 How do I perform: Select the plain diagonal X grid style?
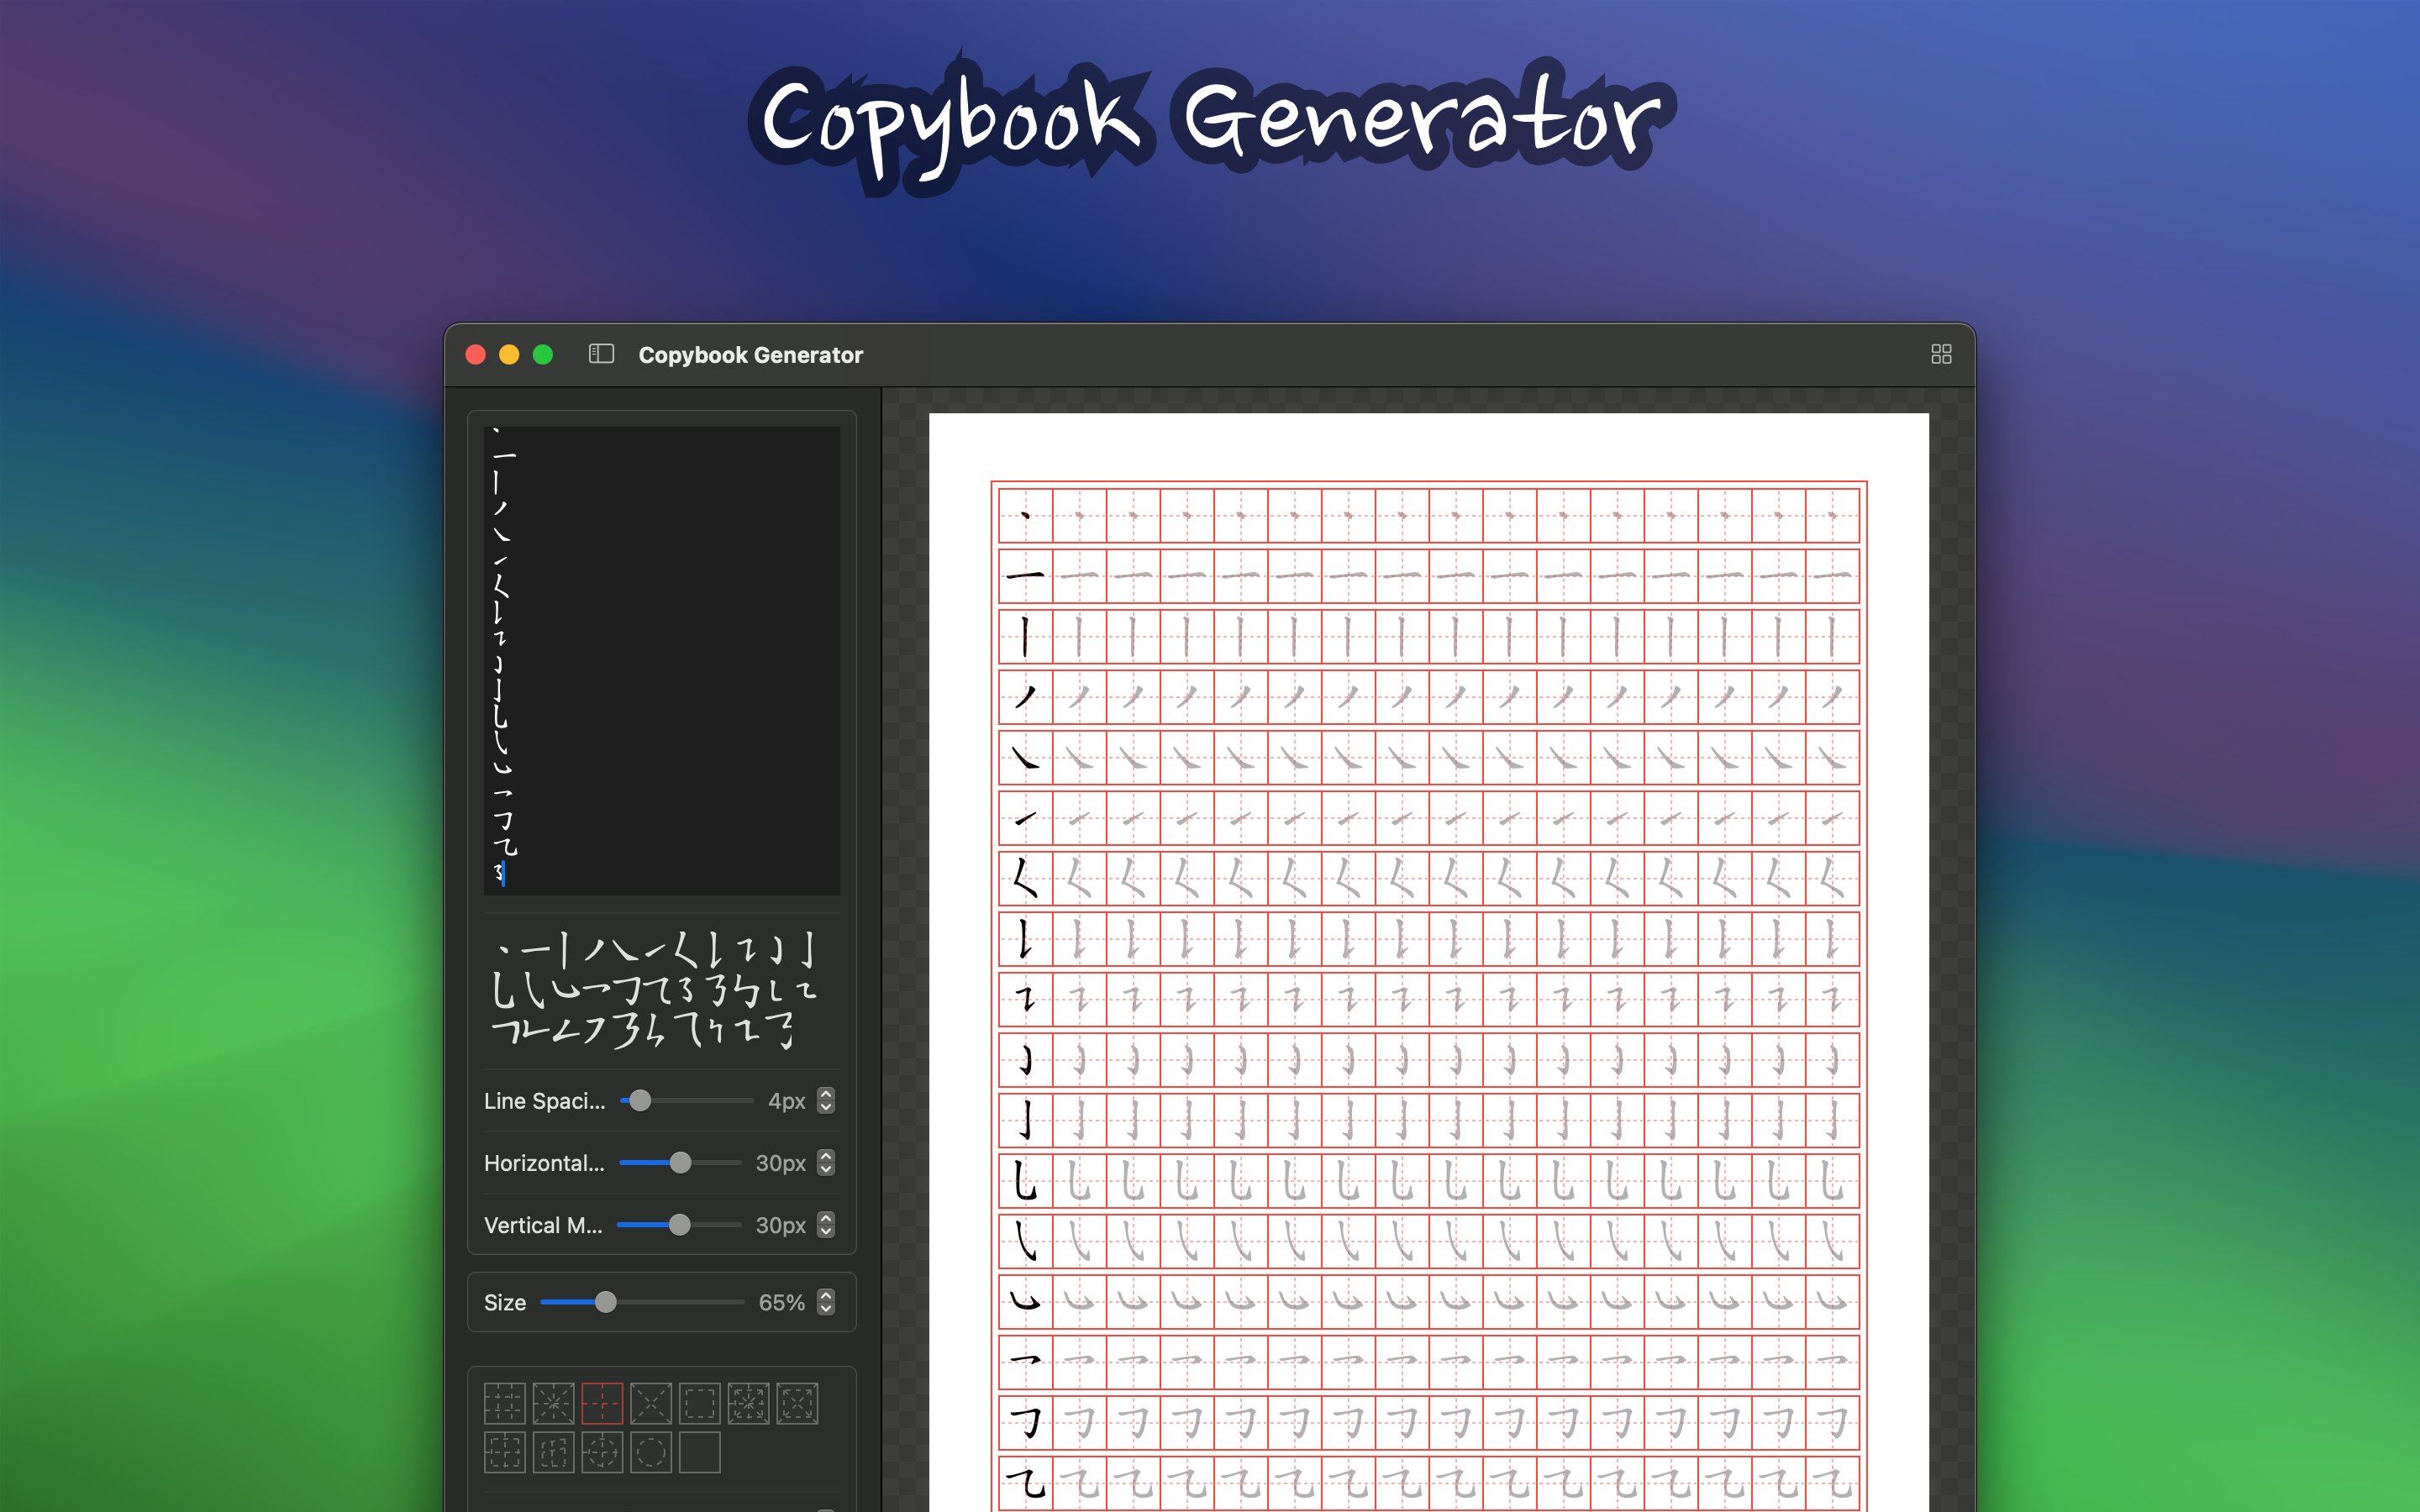[651, 1403]
